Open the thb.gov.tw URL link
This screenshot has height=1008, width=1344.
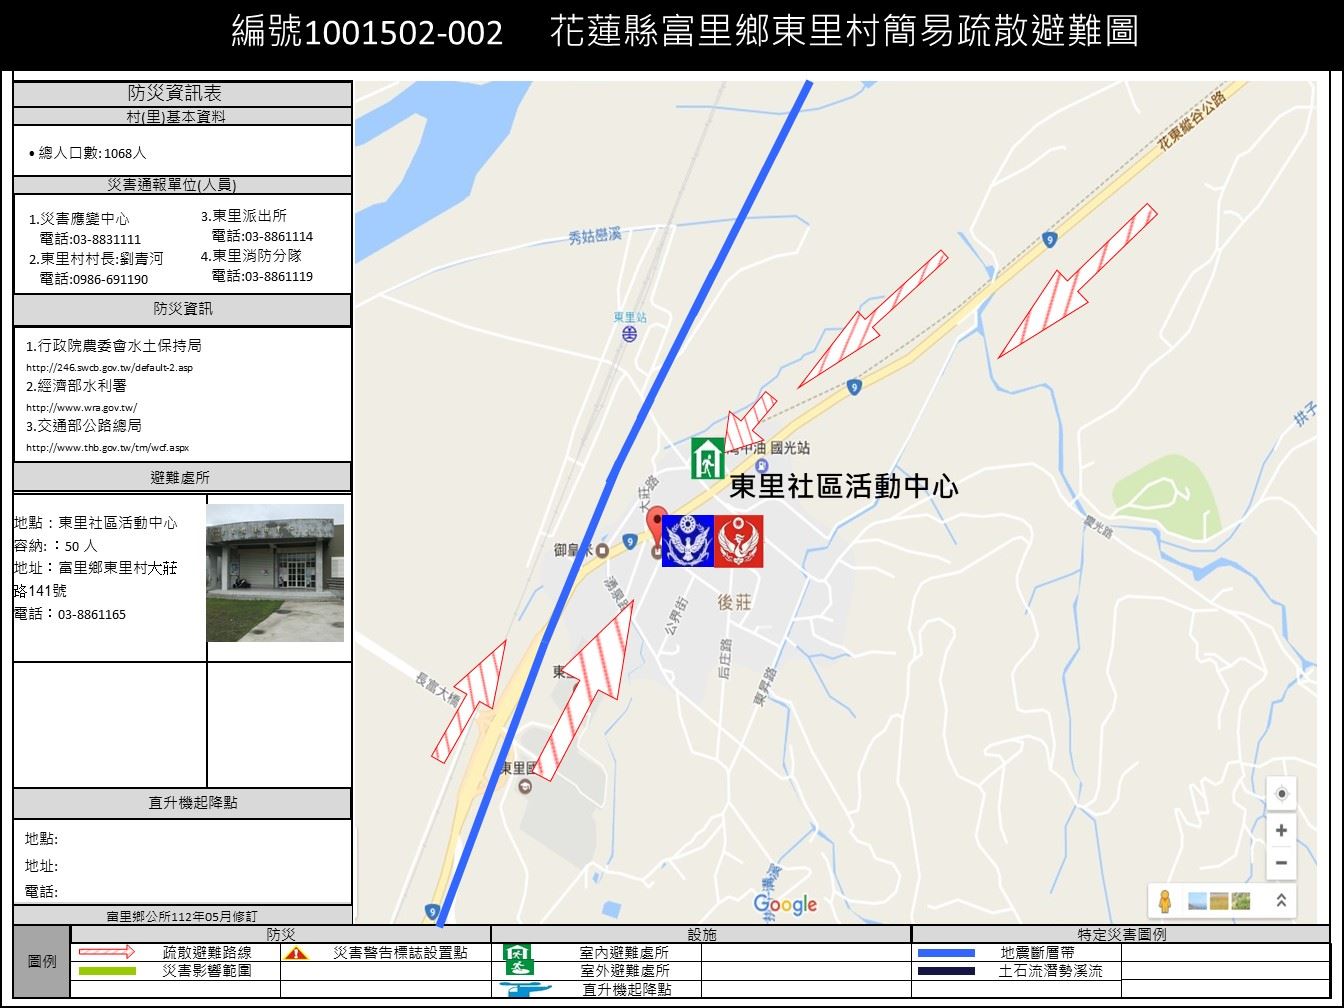pos(107,447)
